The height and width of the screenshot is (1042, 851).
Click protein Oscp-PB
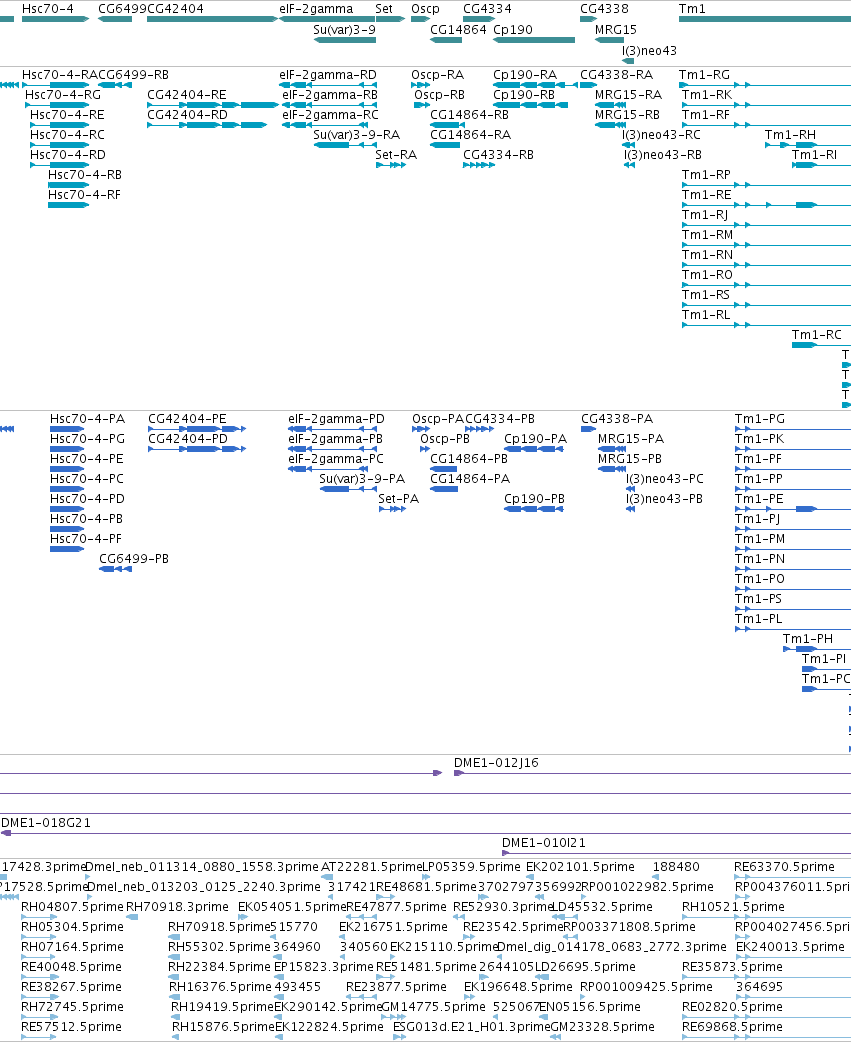point(445,439)
